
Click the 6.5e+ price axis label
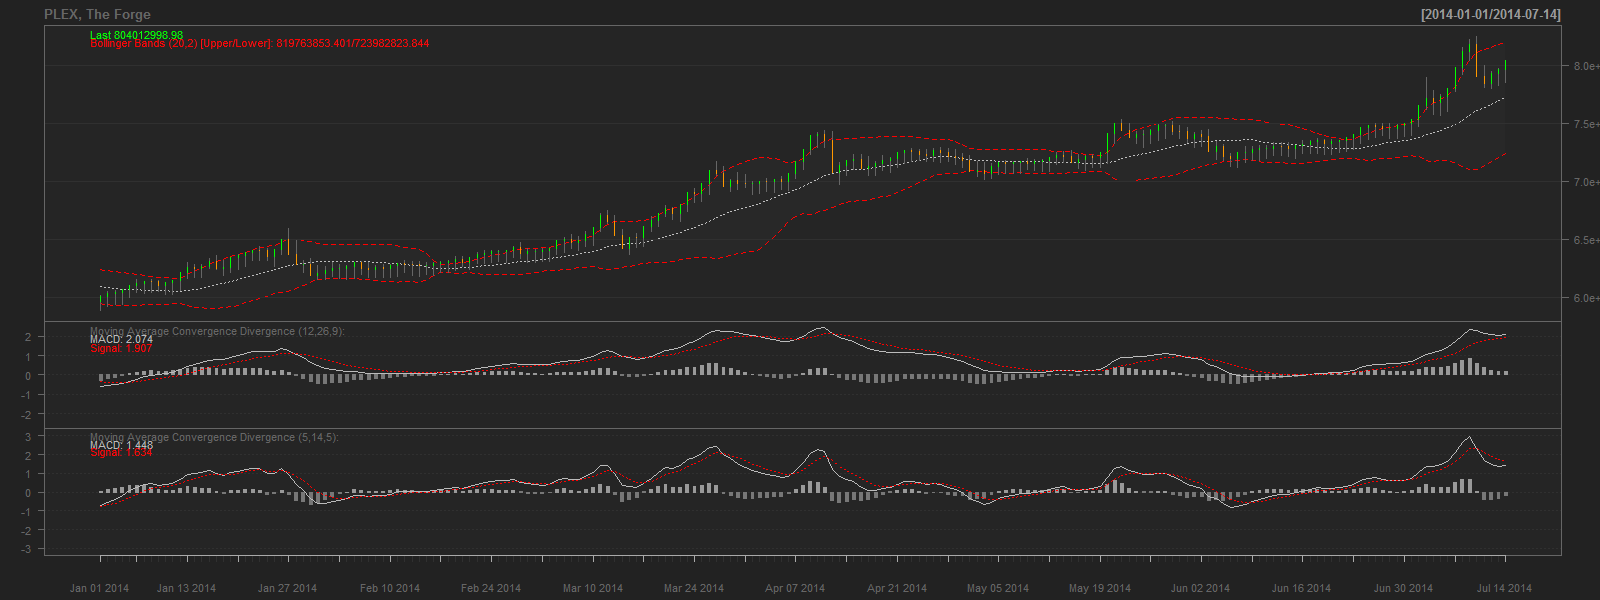click(x=1586, y=240)
